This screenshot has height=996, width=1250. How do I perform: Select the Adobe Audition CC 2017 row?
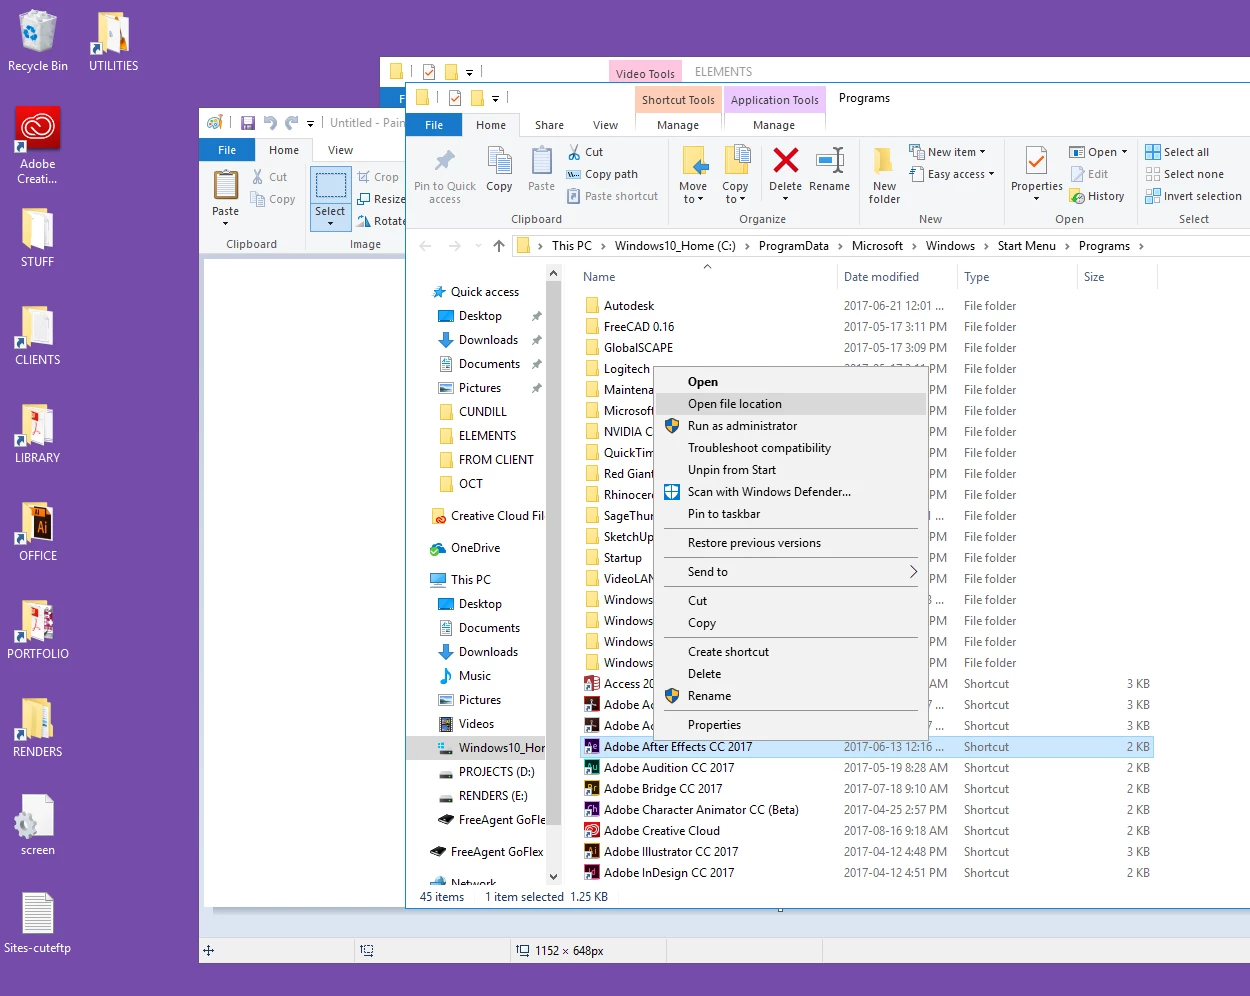coord(866,768)
